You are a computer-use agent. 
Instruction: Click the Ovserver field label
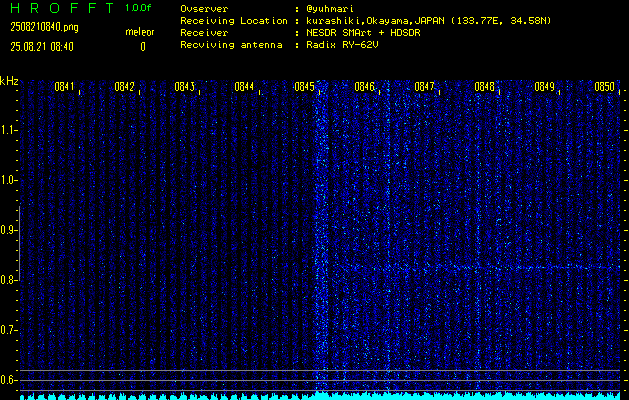click(x=204, y=9)
